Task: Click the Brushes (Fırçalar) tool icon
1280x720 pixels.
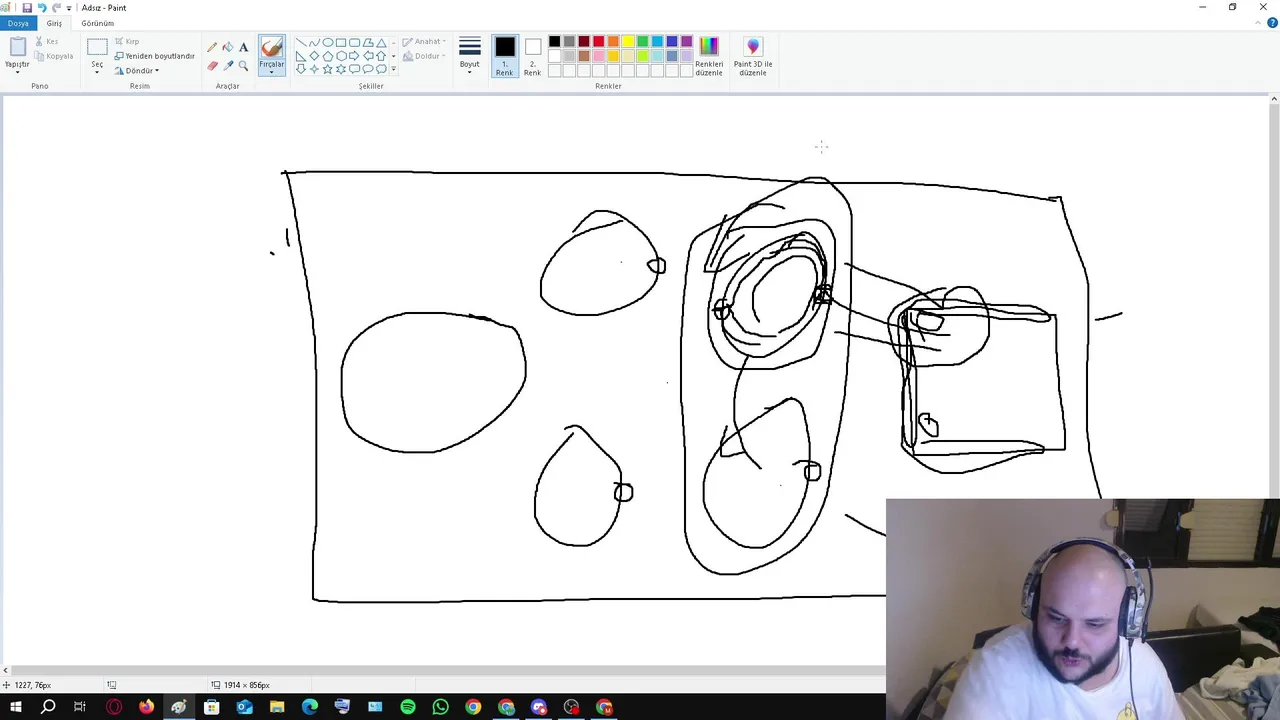Action: coord(271,47)
